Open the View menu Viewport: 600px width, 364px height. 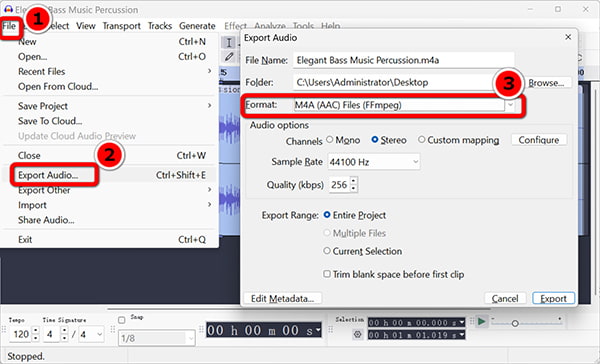point(85,26)
